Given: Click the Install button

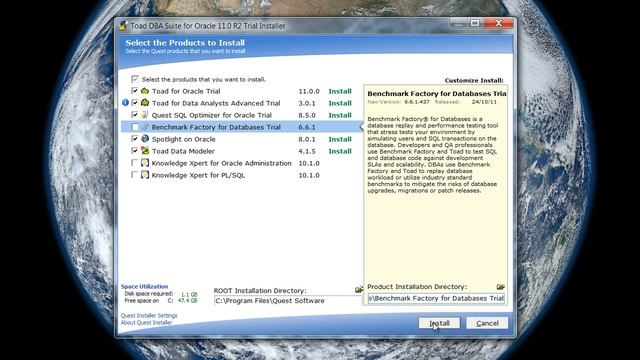Looking at the screenshot, I should point(439,323).
